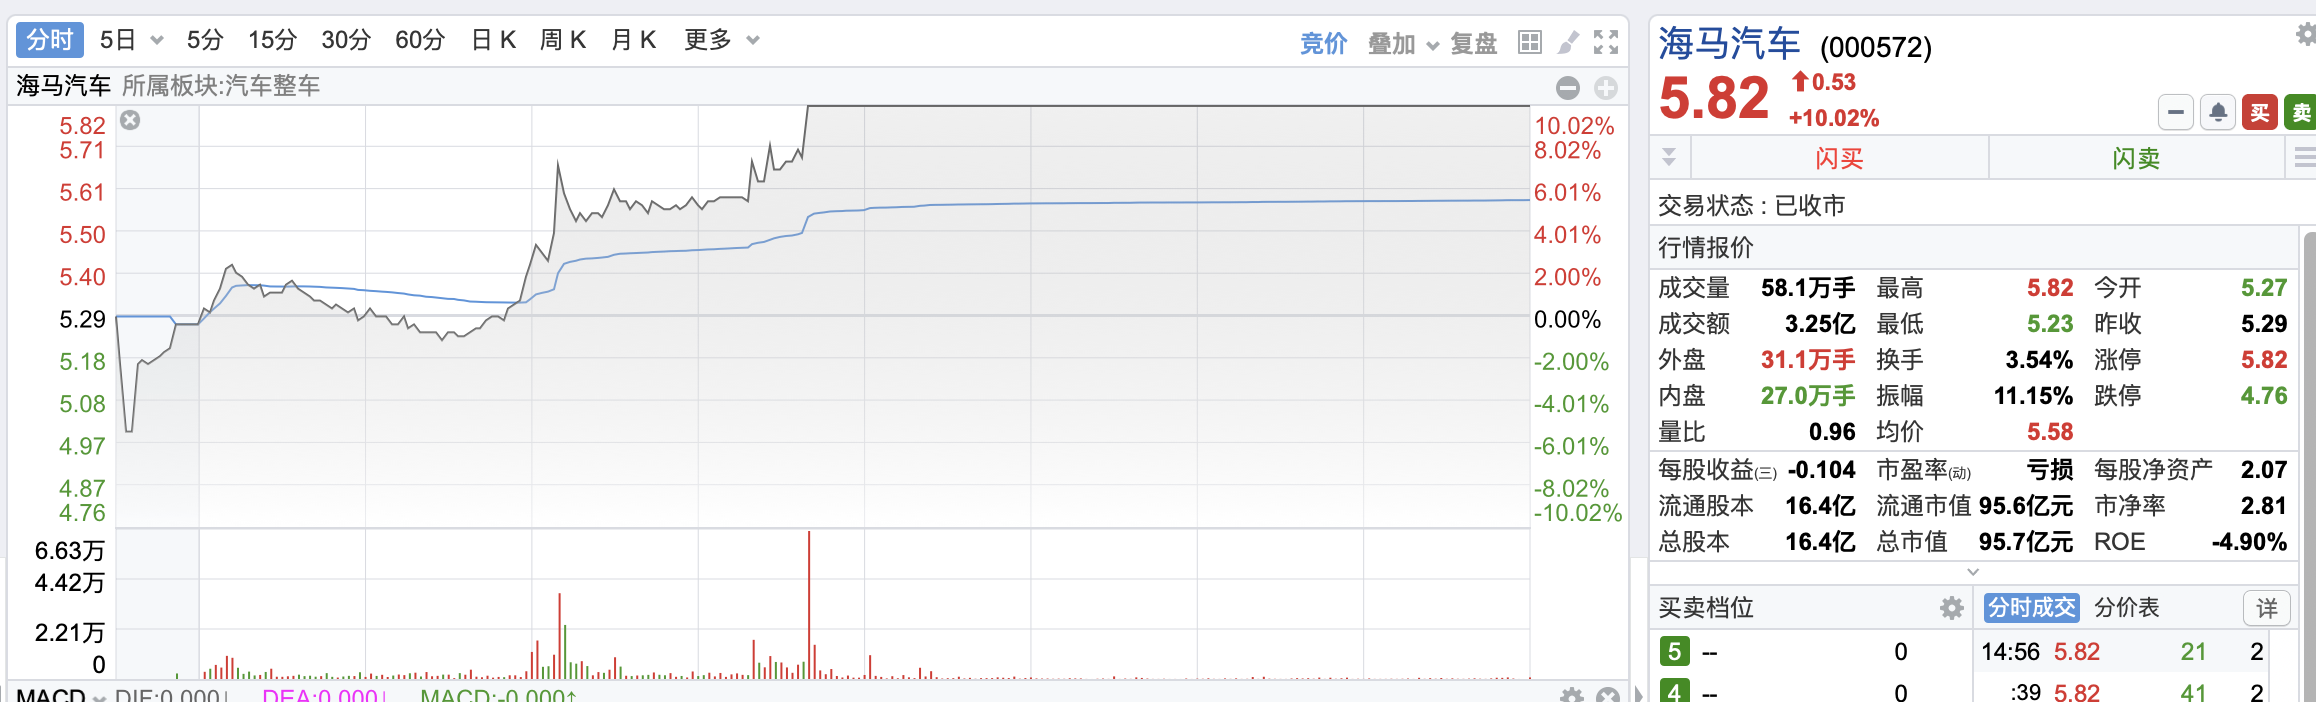Screen dimensions: 2316x702
Task: Remove stock from watchlist with minus button
Action: (2176, 112)
